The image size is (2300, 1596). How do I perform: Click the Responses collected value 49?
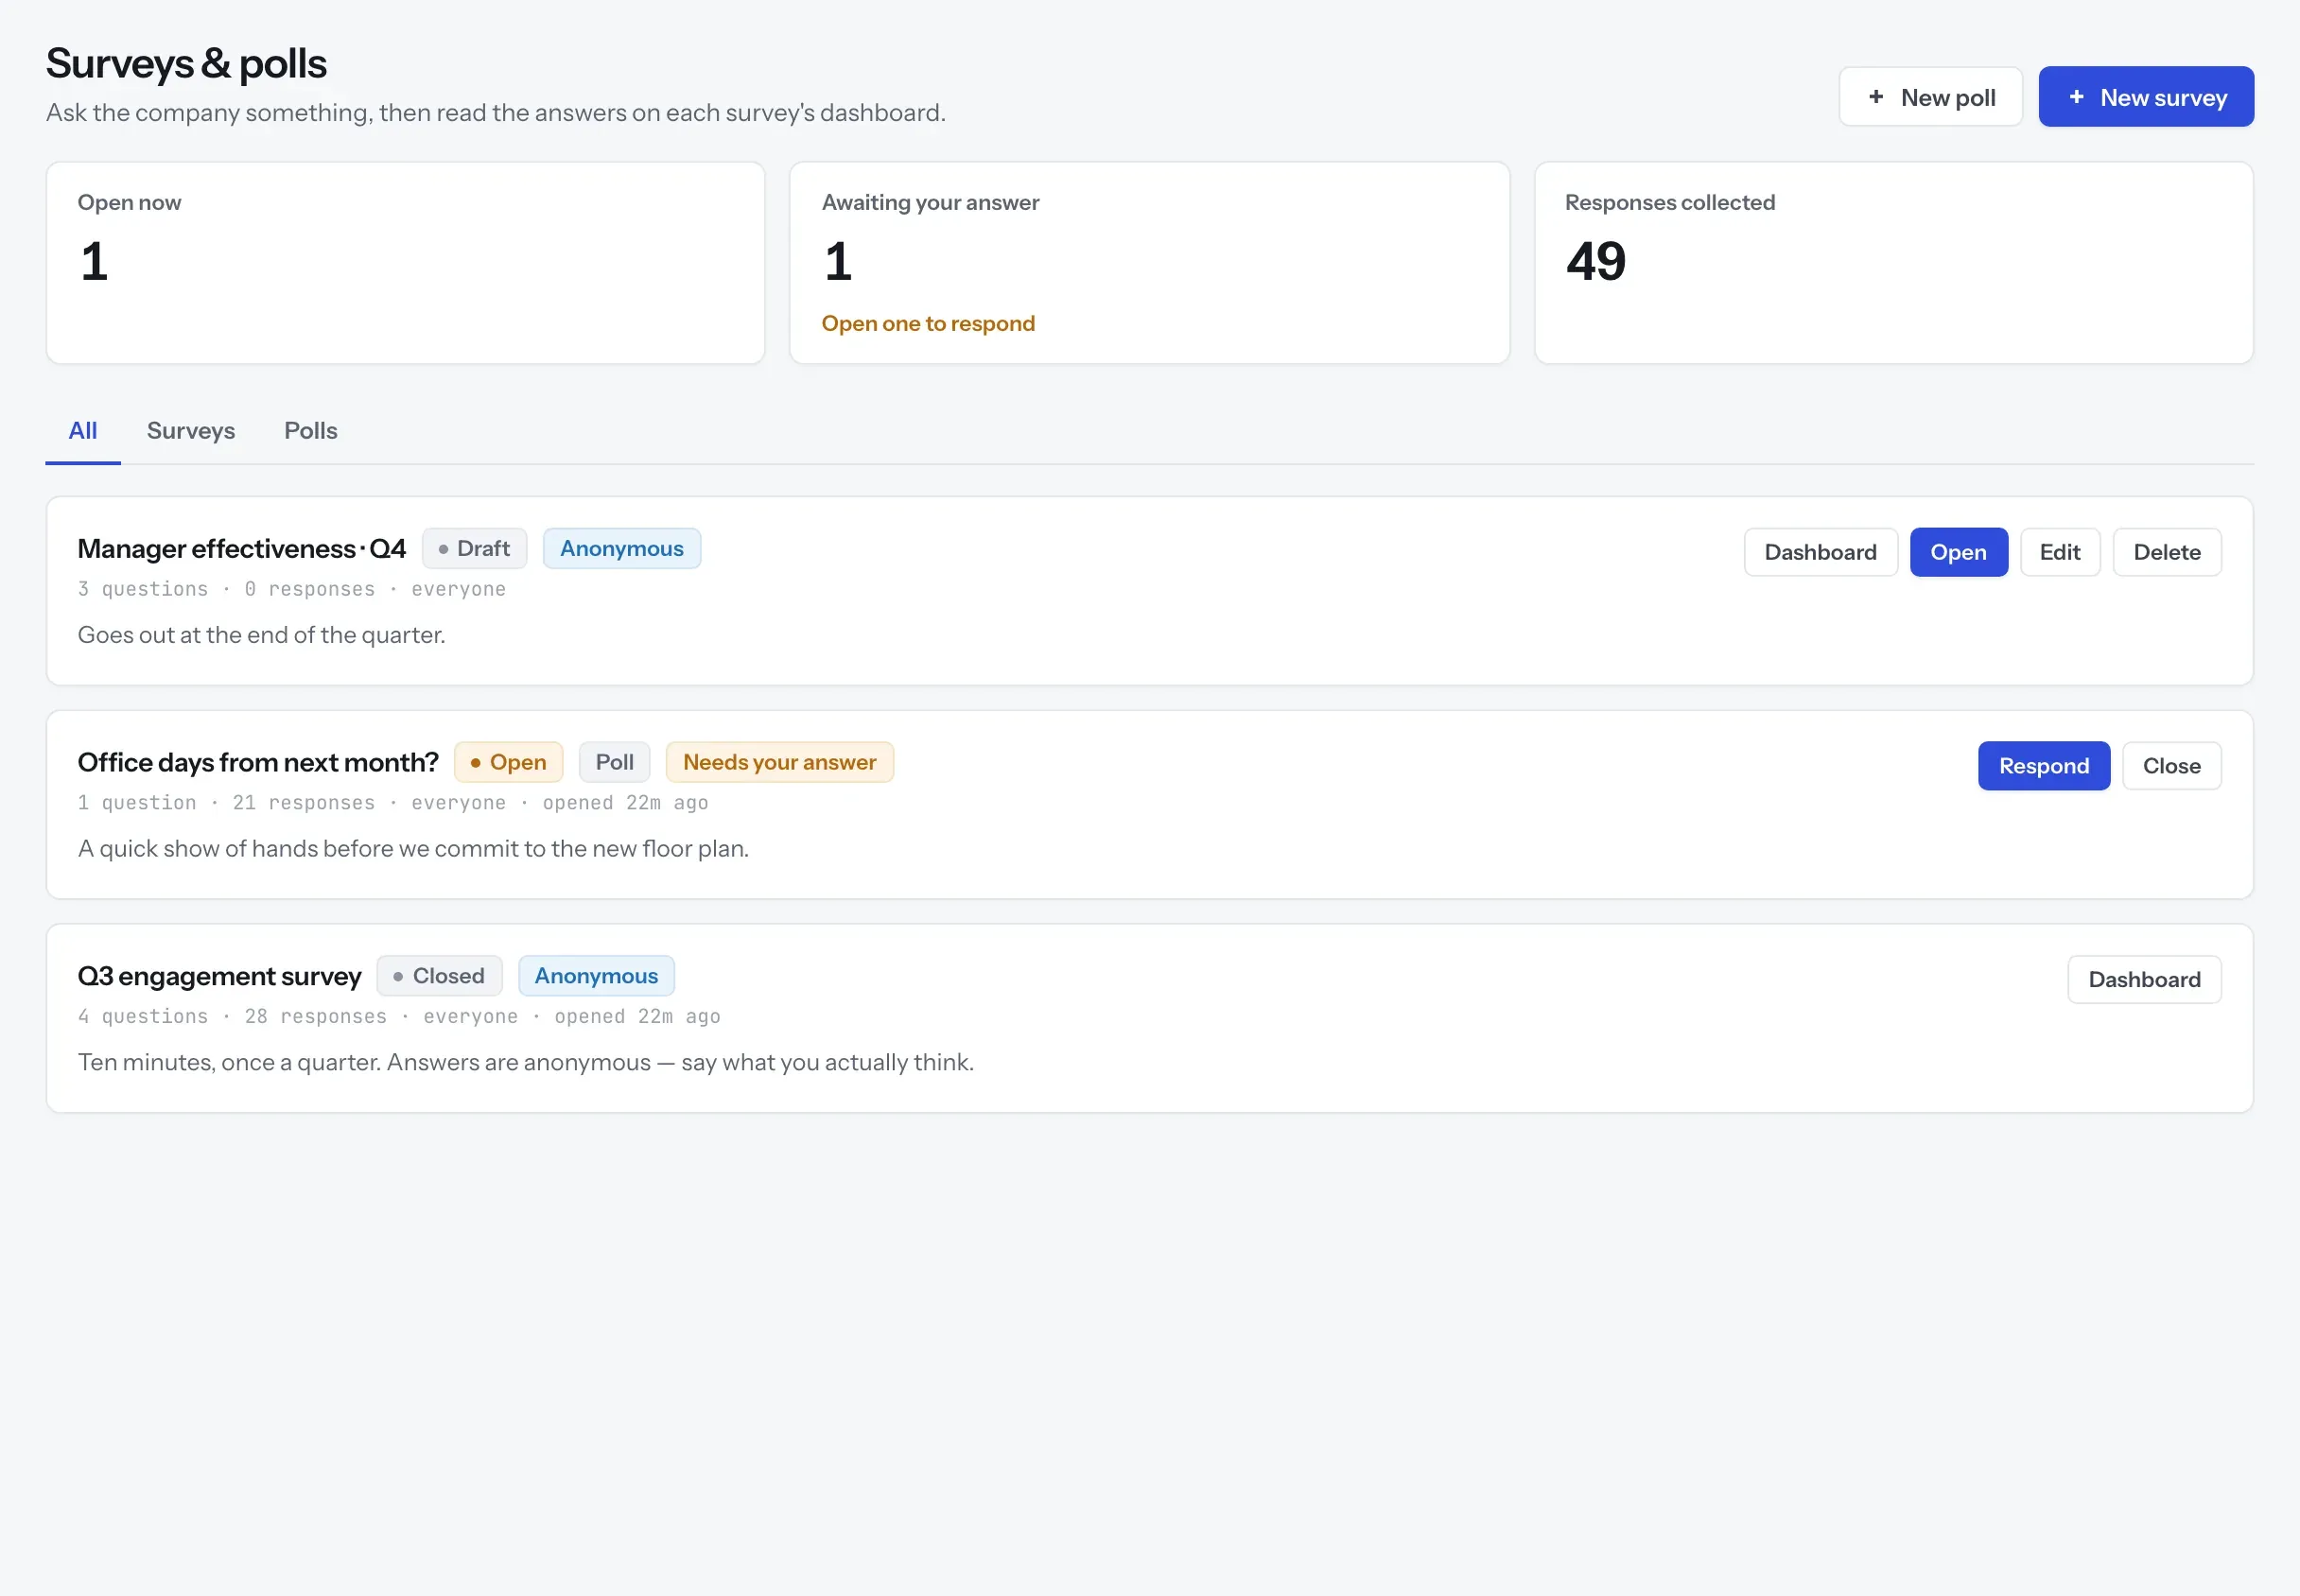1596,262
